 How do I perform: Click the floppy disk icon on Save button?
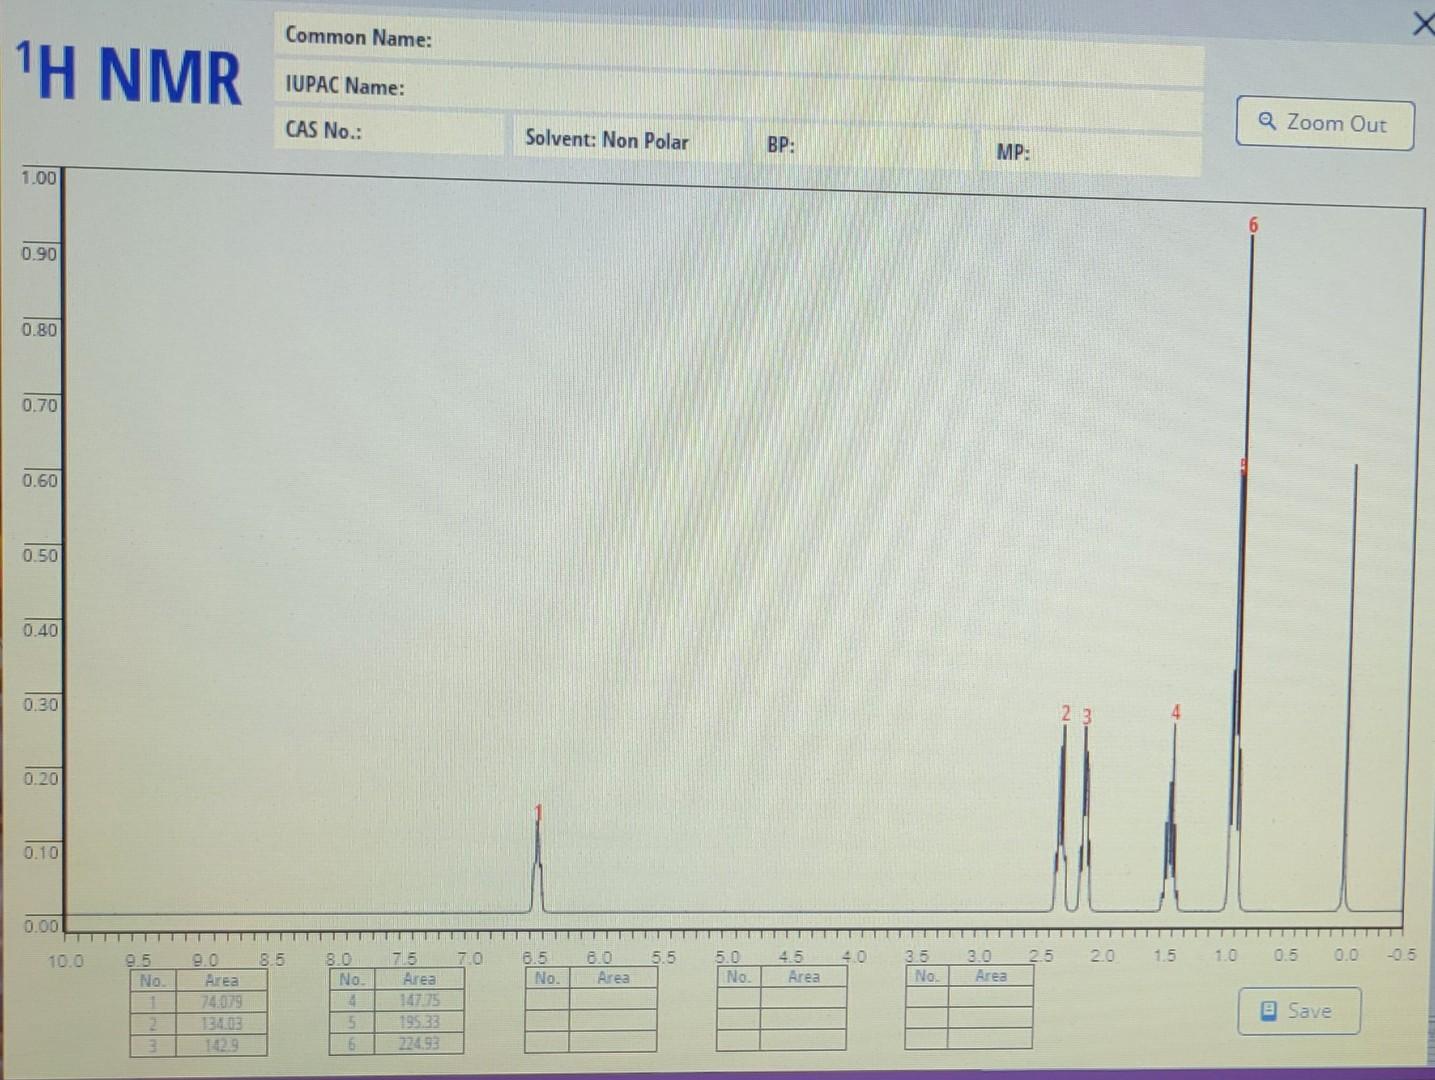(1268, 1010)
